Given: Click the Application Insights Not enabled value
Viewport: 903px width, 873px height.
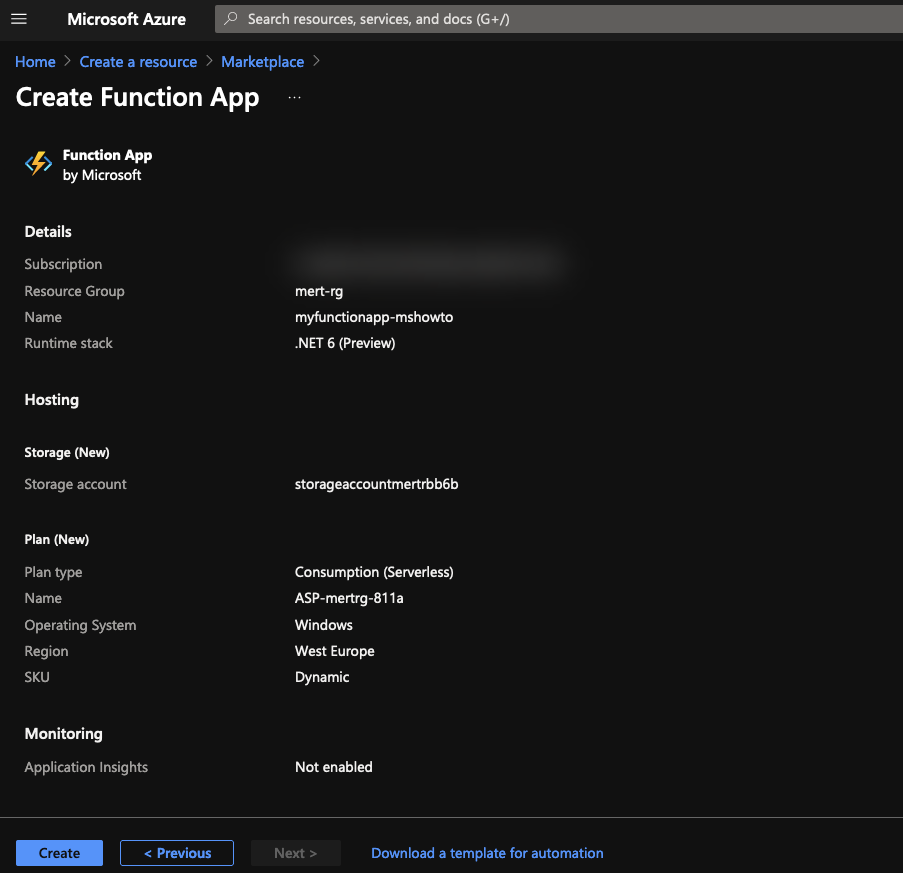Looking at the screenshot, I should click(x=334, y=767).
